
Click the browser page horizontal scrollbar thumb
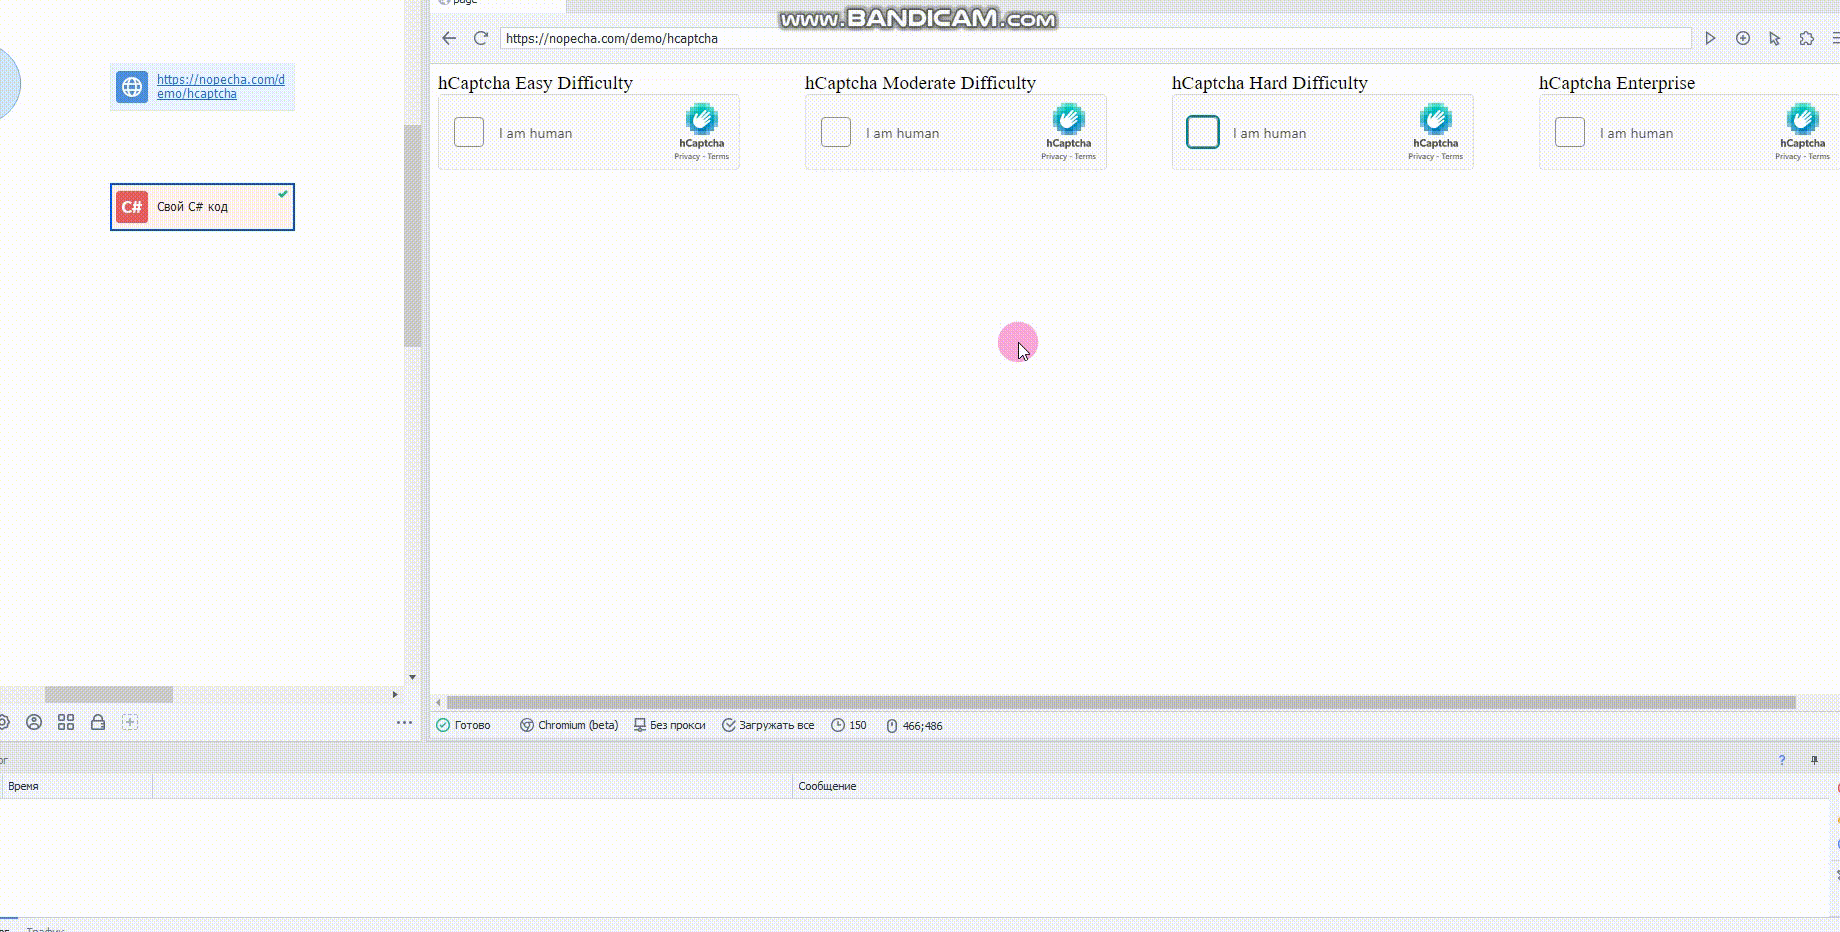(1121, 702)
